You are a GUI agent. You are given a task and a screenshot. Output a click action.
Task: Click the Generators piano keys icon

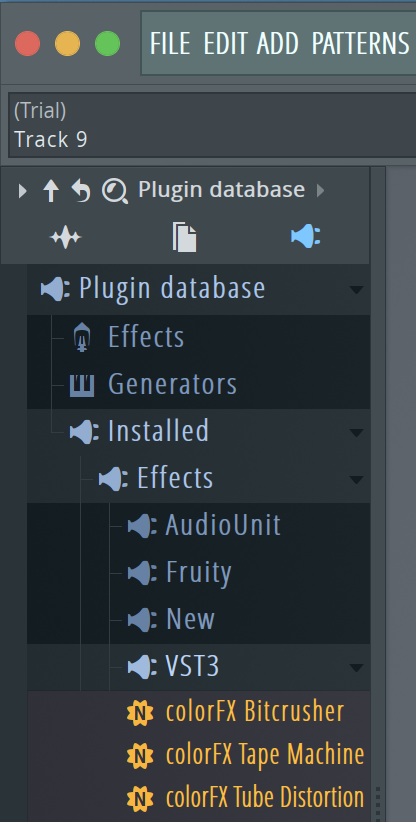click(82, 385)
